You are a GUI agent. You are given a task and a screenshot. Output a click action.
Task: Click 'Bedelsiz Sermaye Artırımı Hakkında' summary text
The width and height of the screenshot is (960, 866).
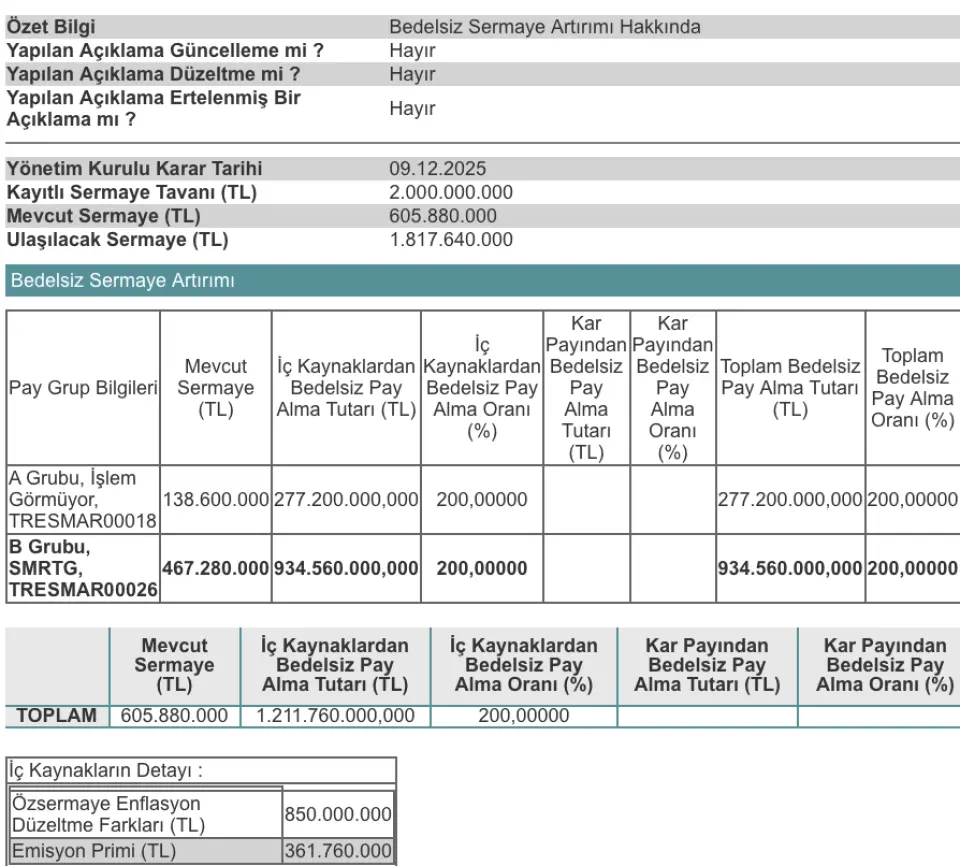point(545,27)
